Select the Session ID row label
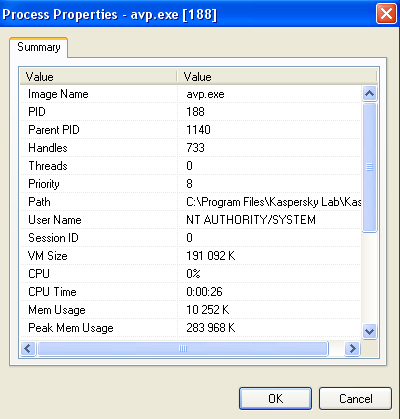The image size is (400, 419). [53, 238]
